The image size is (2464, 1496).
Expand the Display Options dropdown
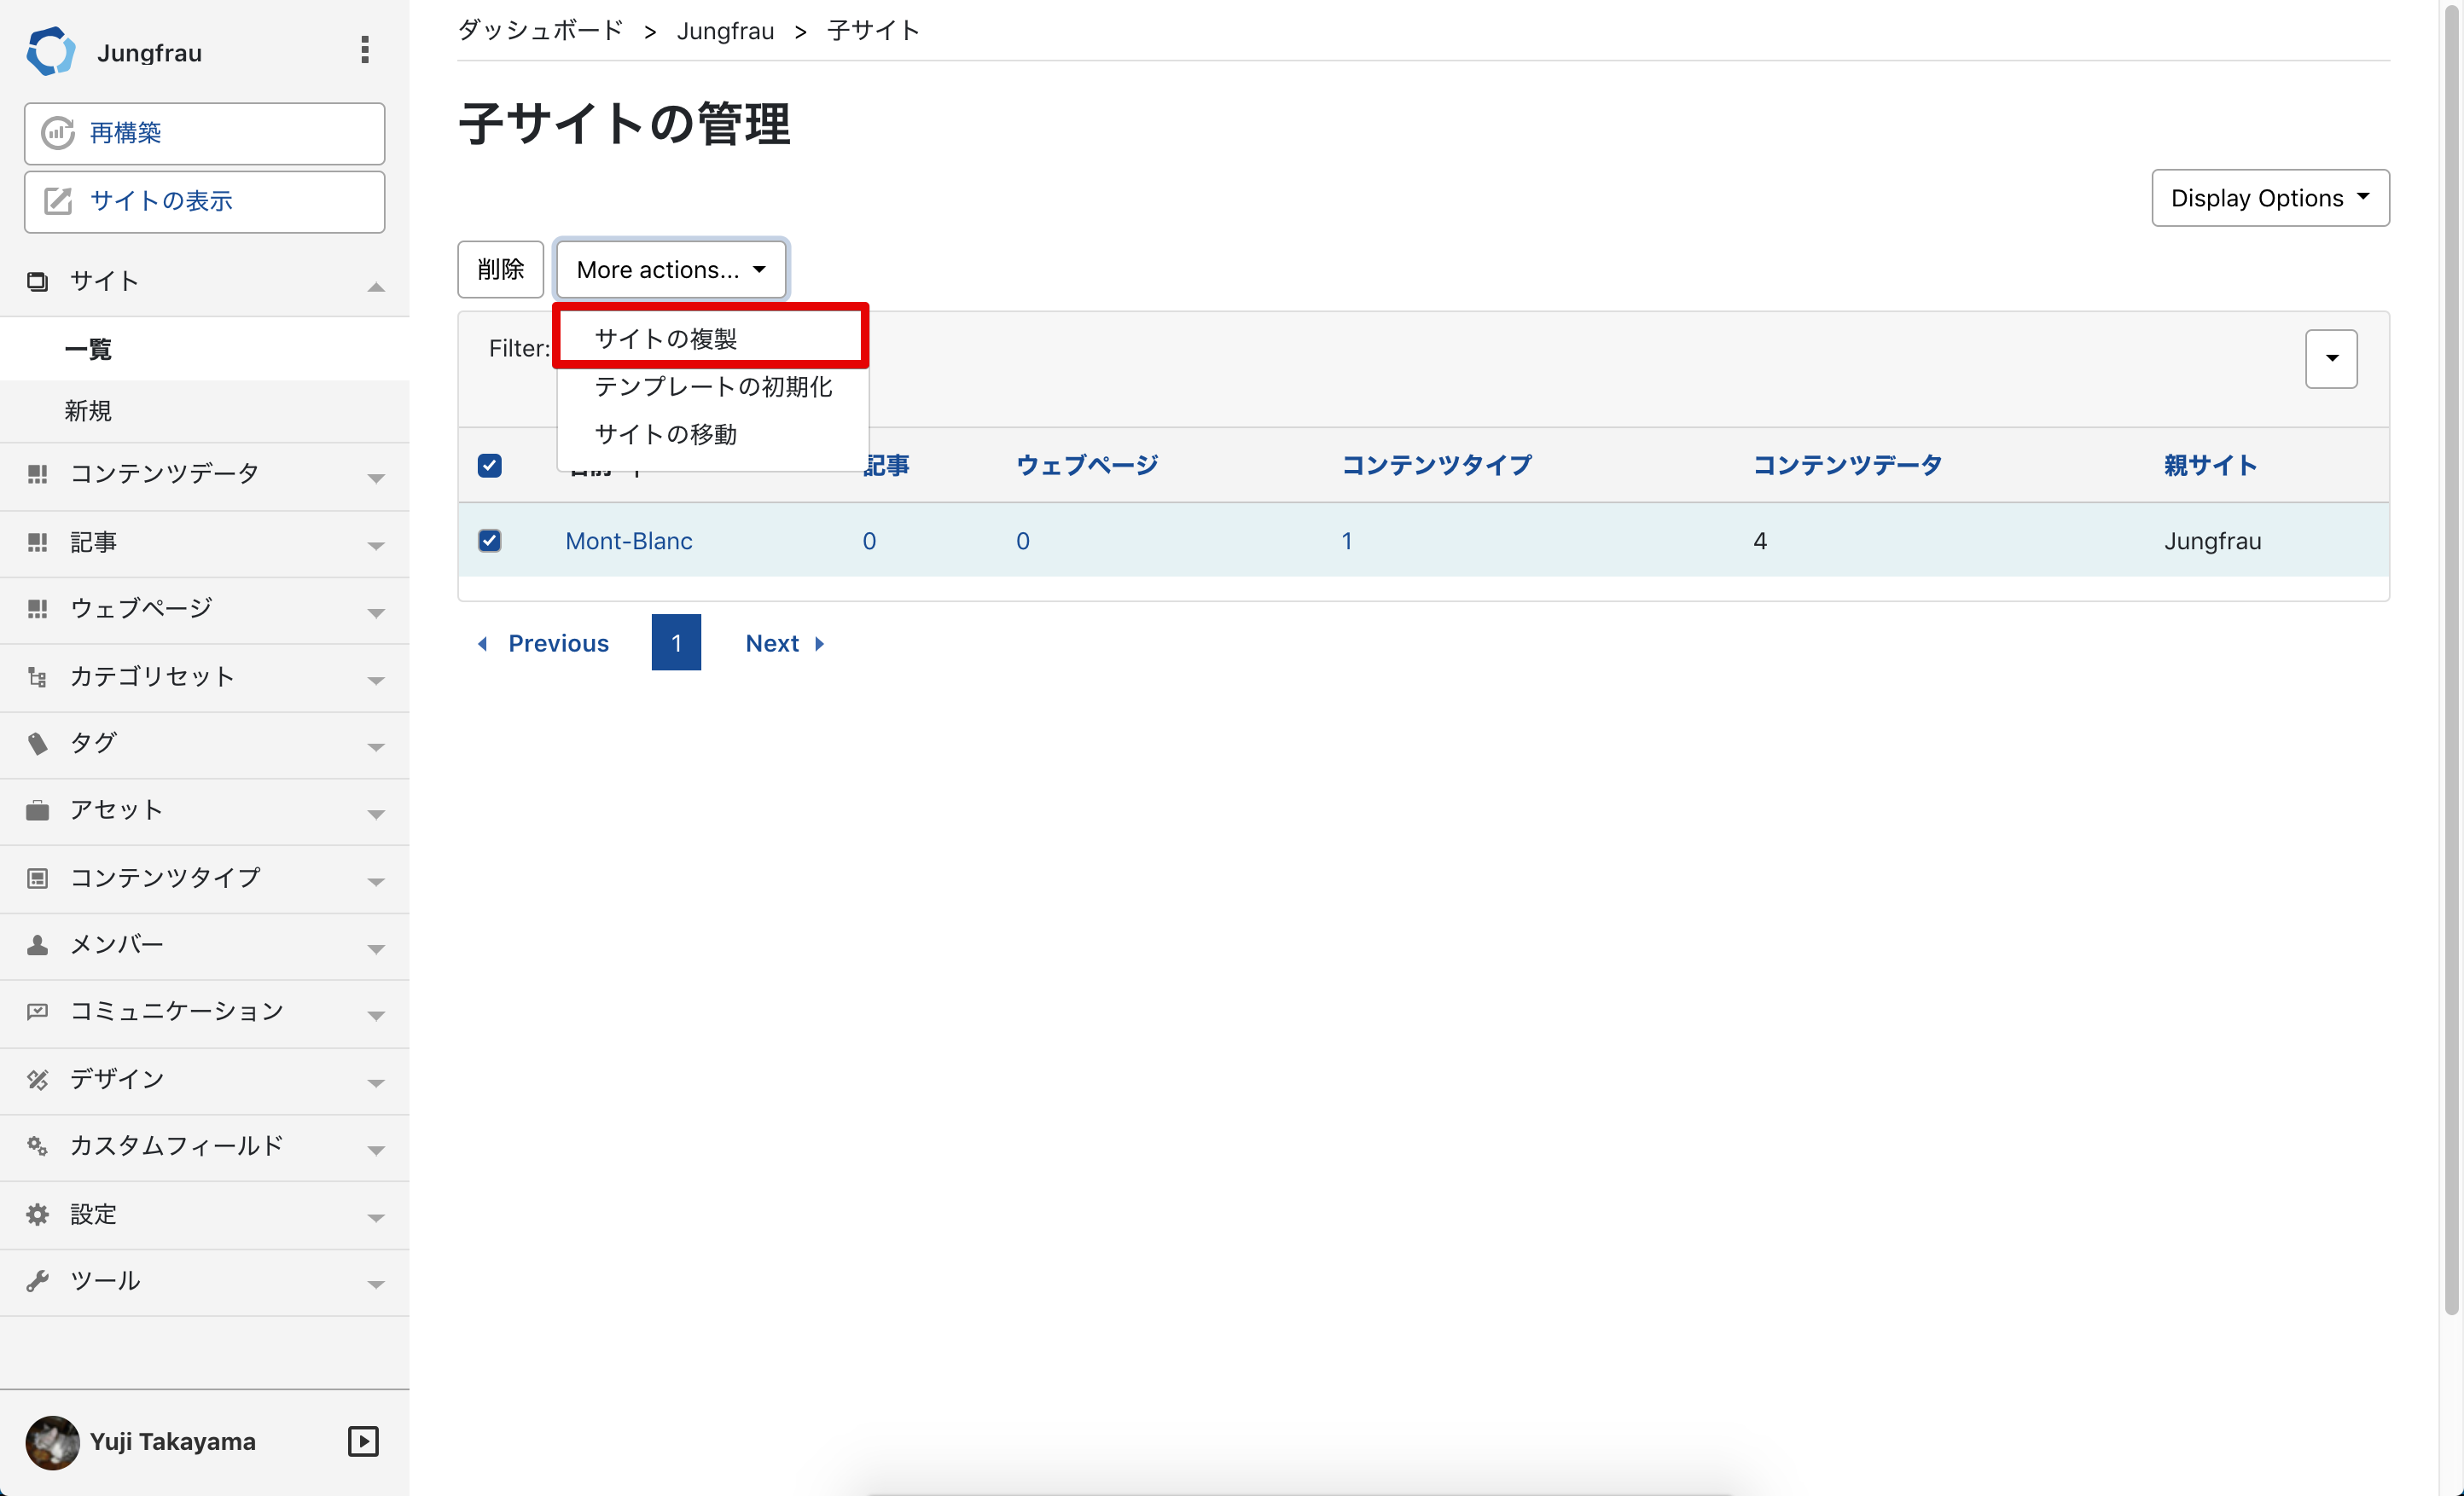point(2269,195)
